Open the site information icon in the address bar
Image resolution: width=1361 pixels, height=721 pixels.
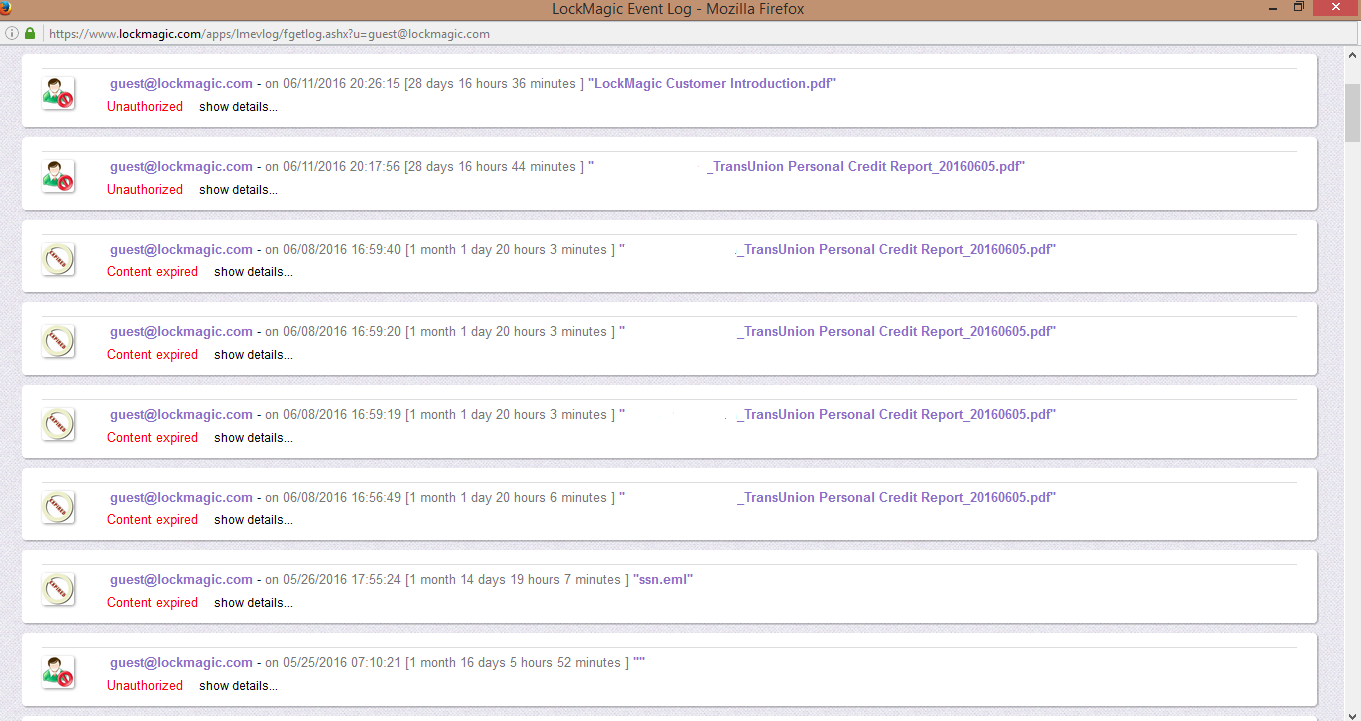coord(12,33)
